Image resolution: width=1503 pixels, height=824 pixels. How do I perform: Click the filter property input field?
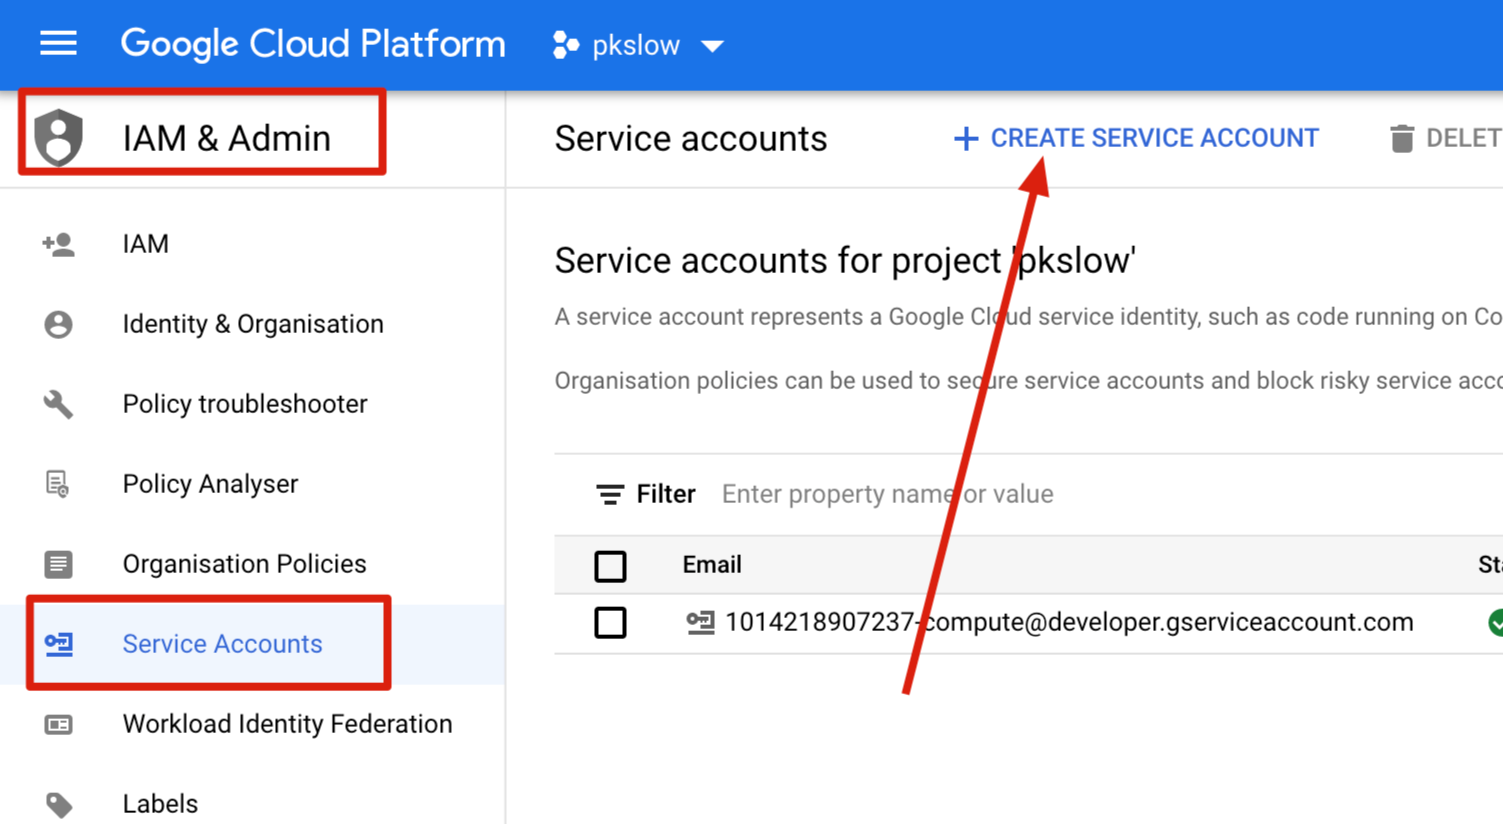tap(887, 493)
